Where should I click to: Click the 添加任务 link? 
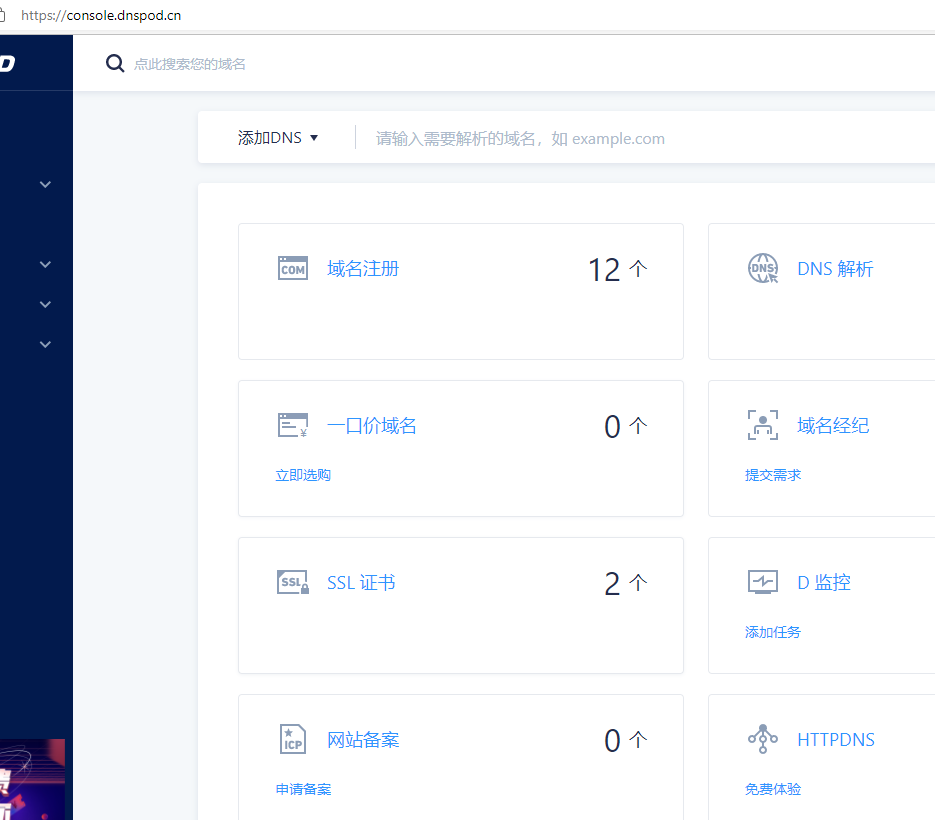(x=773, y=632)
